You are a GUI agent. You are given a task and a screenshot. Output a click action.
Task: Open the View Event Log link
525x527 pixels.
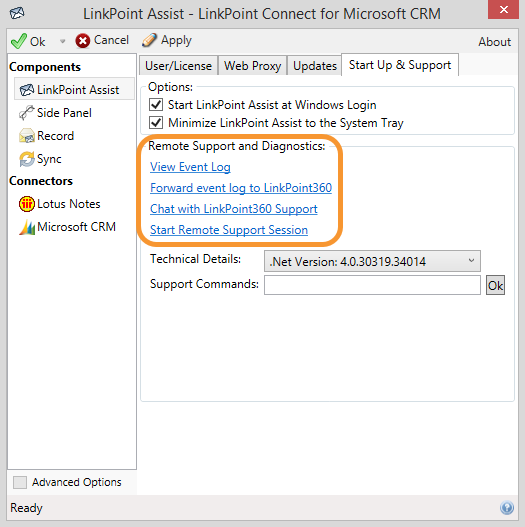[x=190, y=167]
